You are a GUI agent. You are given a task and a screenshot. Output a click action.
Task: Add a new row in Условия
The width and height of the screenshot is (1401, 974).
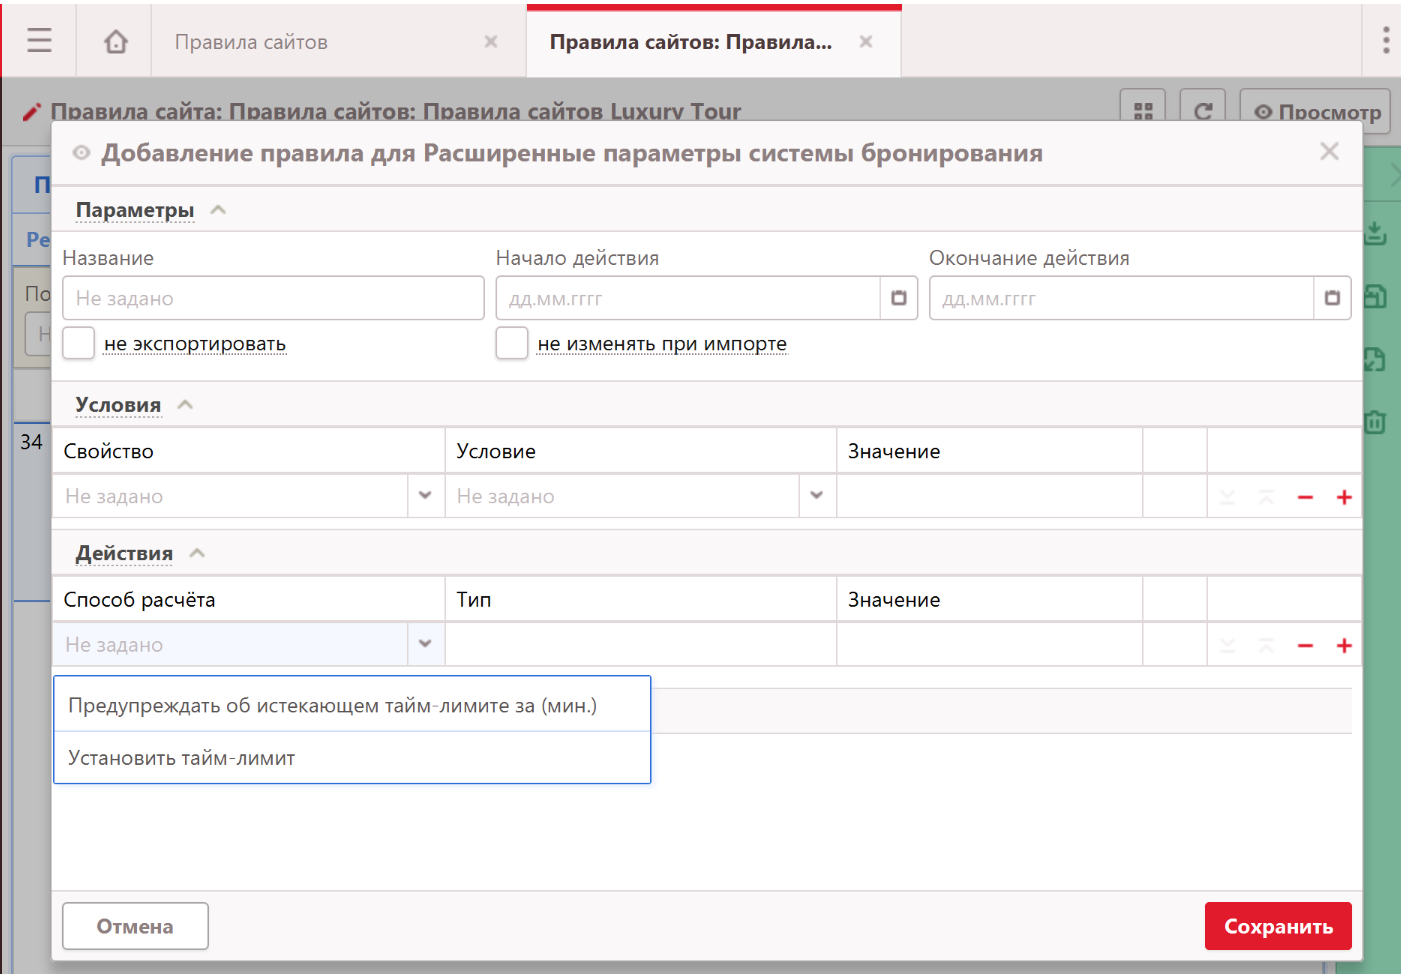pos(1344,497)
